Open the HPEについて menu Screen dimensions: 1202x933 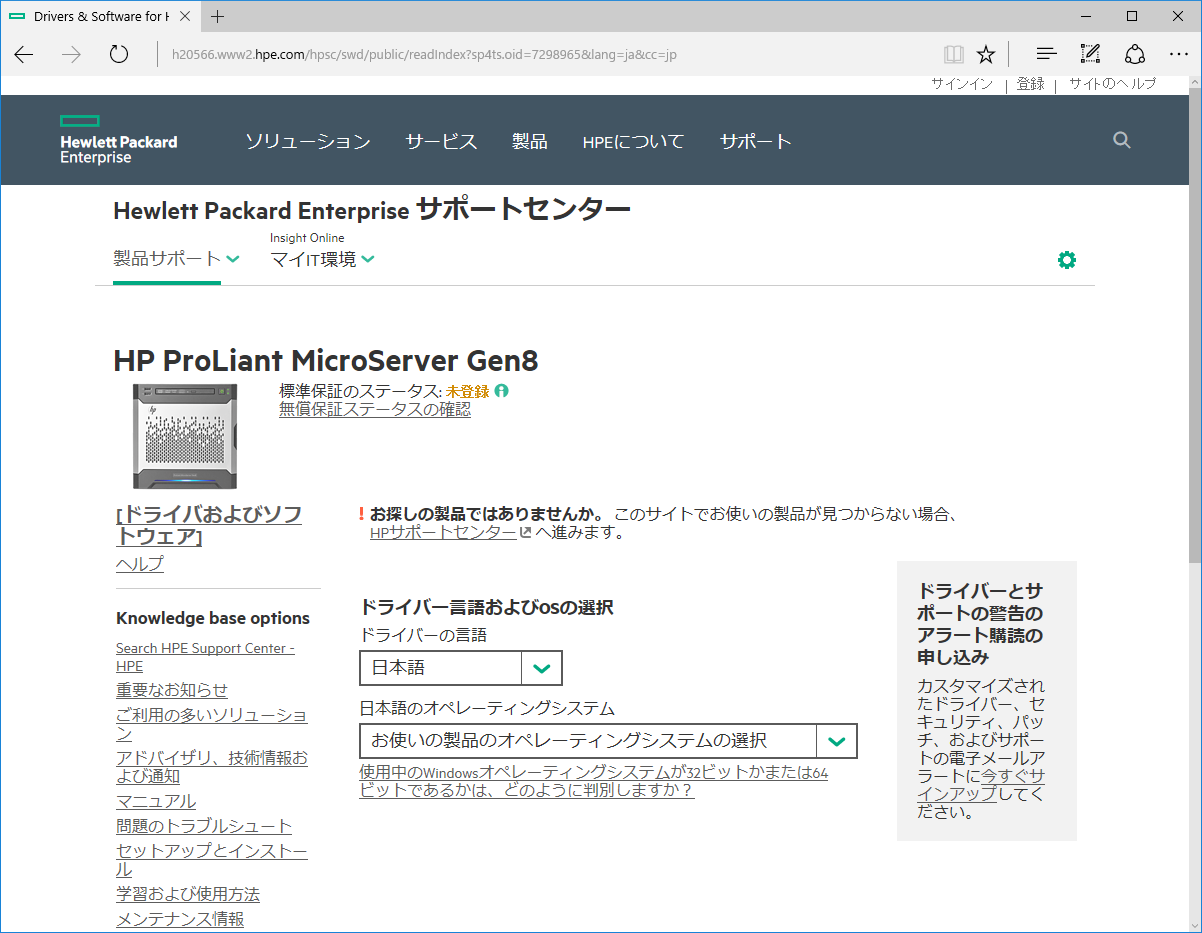tap(633, 142)
